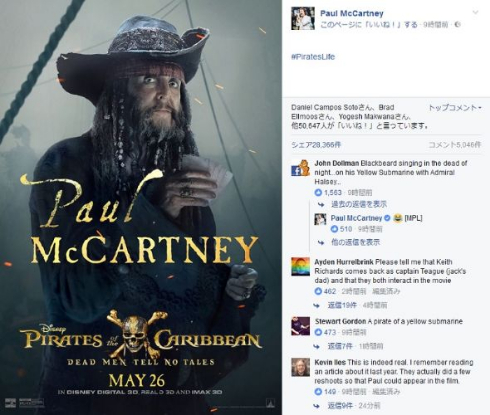Click verified badge beside Paul McCartney reply
490x415 pixels.
point(387,218)
